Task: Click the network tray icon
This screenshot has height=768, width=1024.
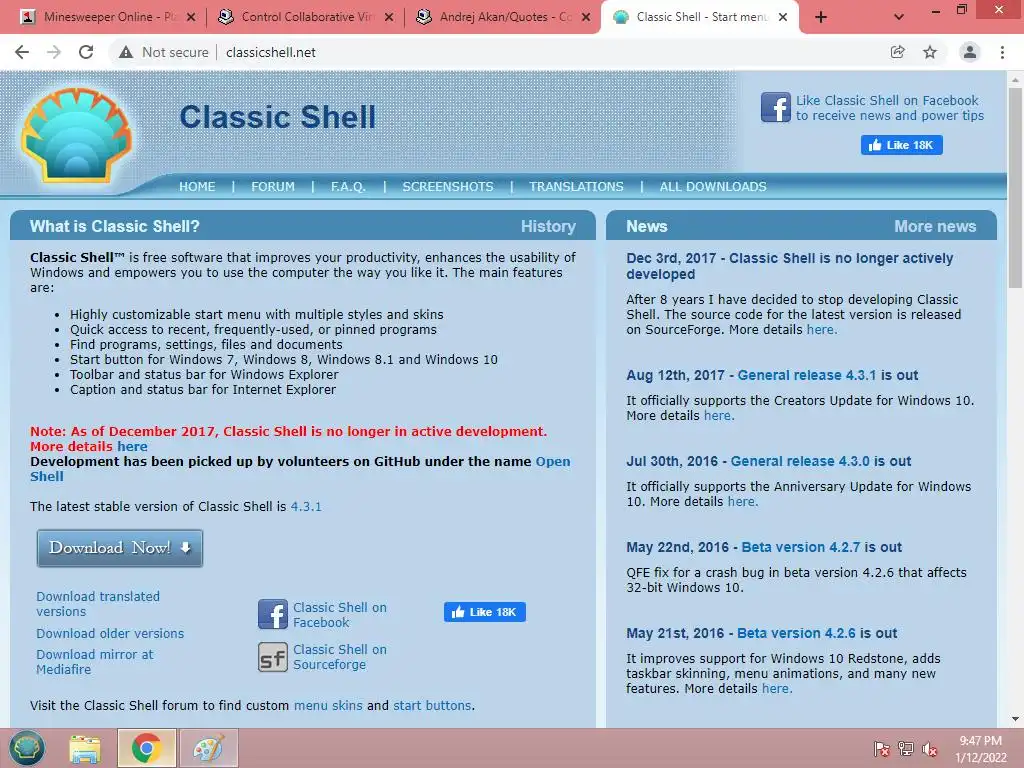Action: 906,749
